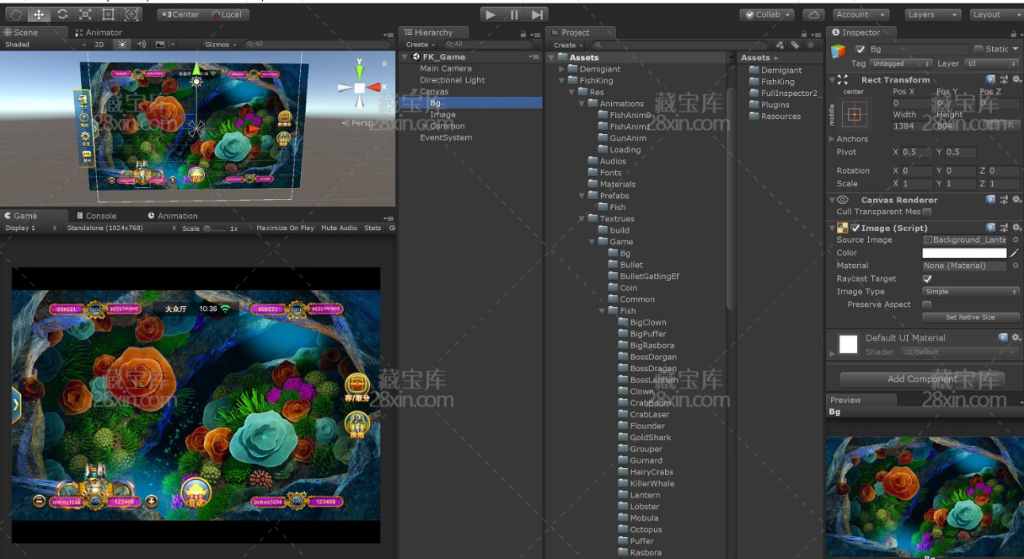Select the Rotate tool

(62, 15)
